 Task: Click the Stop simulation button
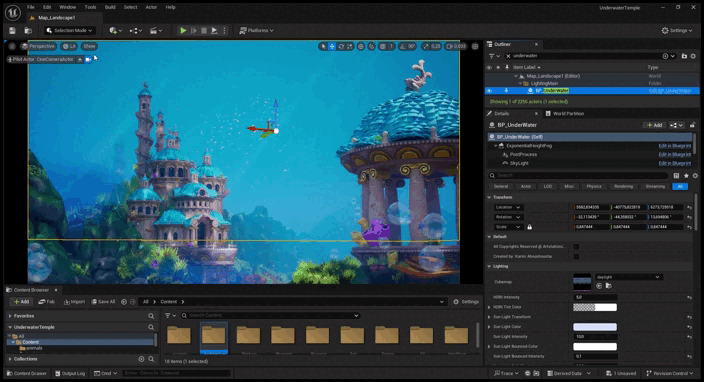[204, 31]
